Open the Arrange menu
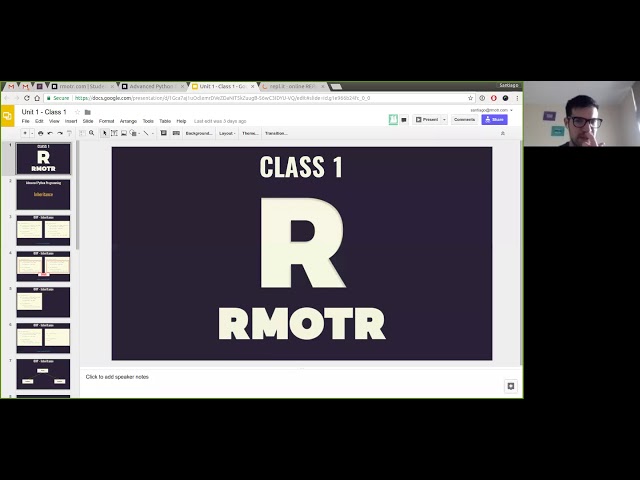The image size is (640, 480). 128,121
